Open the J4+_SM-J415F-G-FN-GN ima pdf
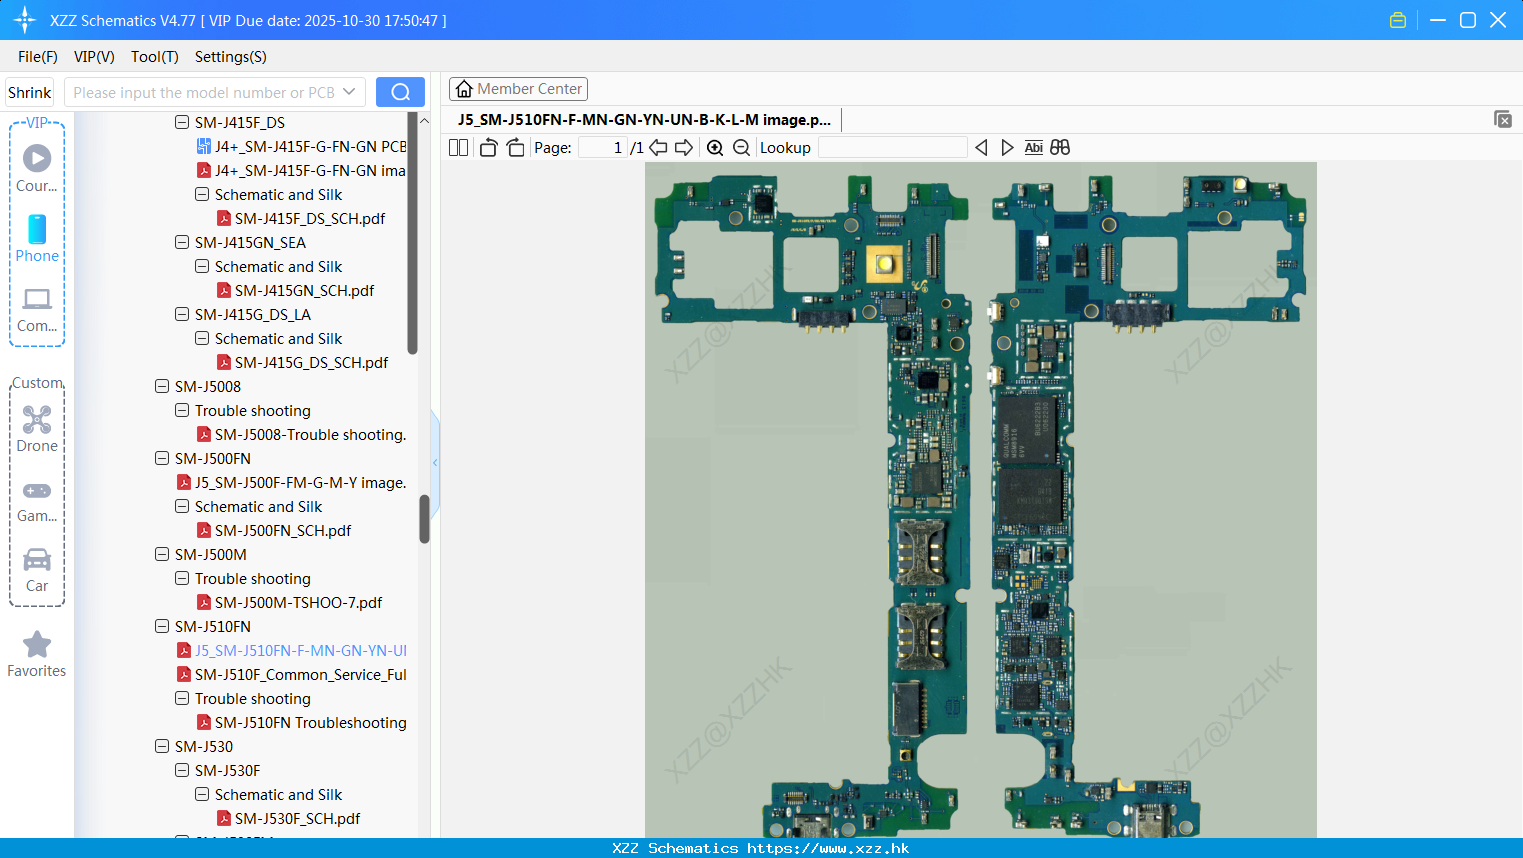 click(x=301, y=170)
